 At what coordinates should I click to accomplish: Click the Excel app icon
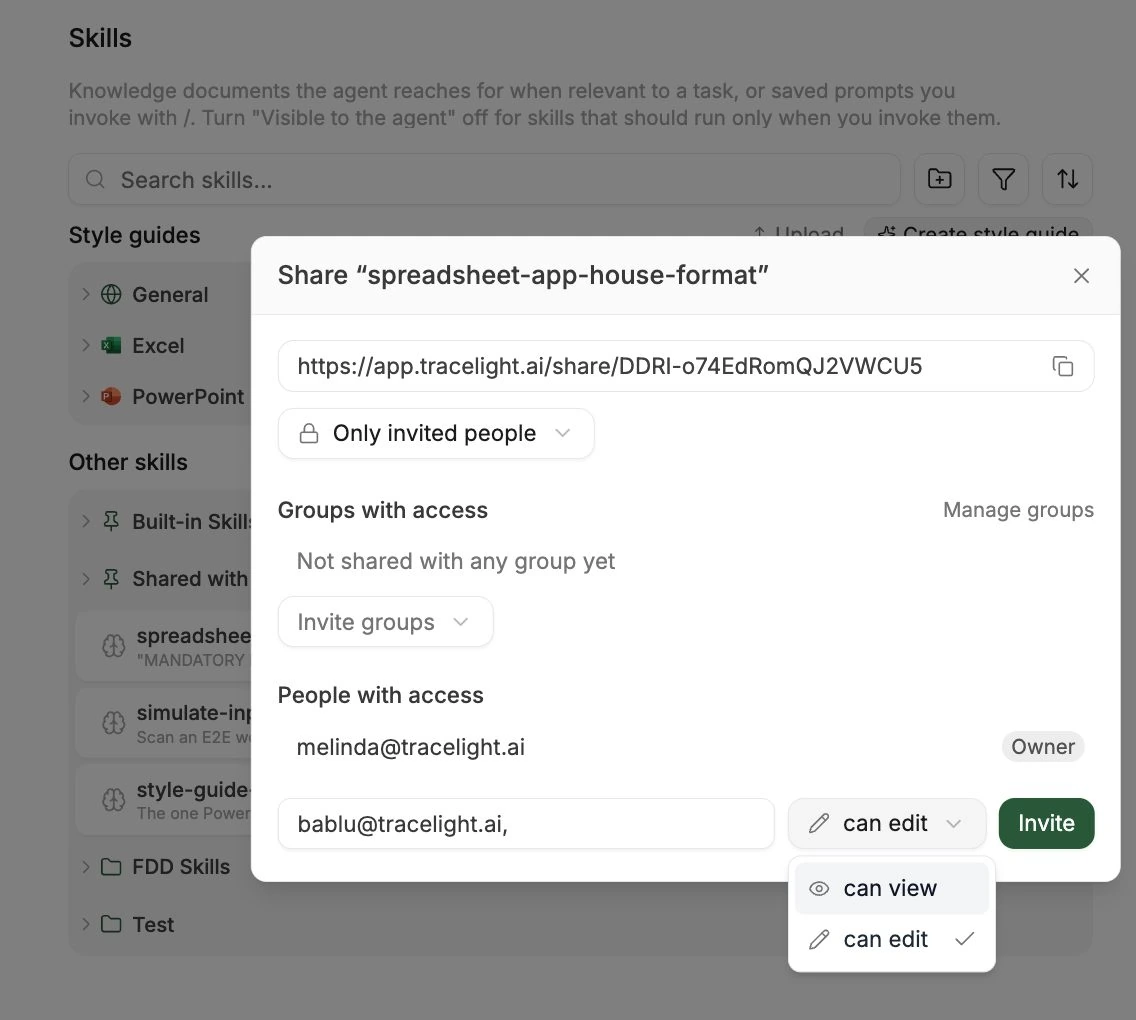coord(111,346)
